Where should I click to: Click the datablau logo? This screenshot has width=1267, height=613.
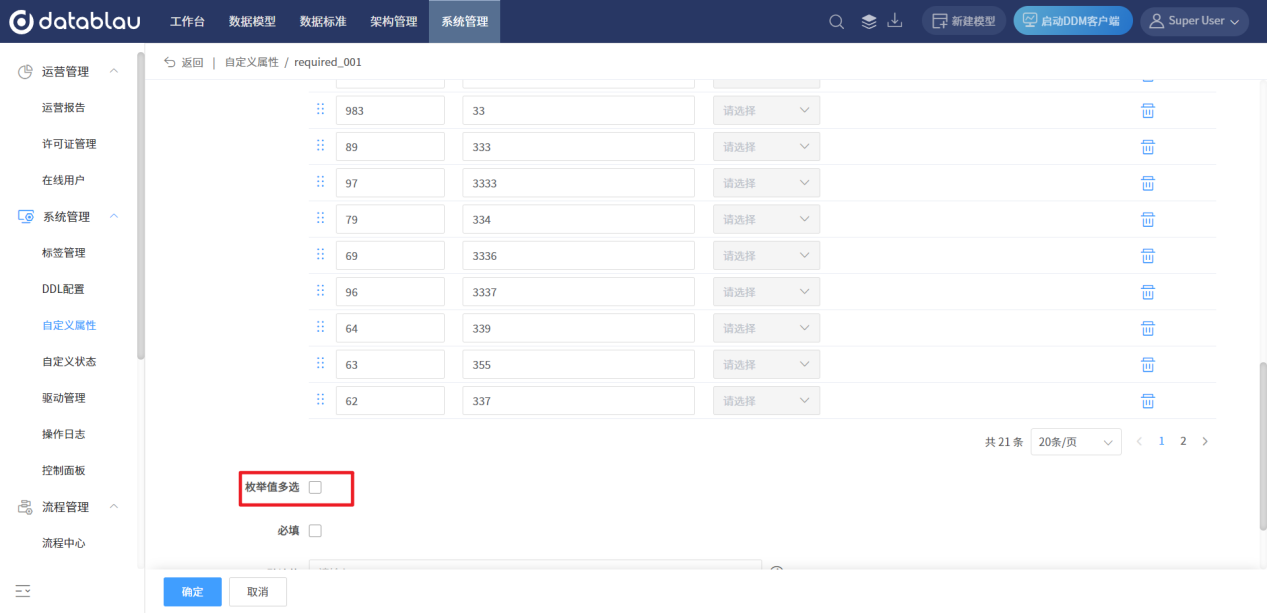[75, 21]
